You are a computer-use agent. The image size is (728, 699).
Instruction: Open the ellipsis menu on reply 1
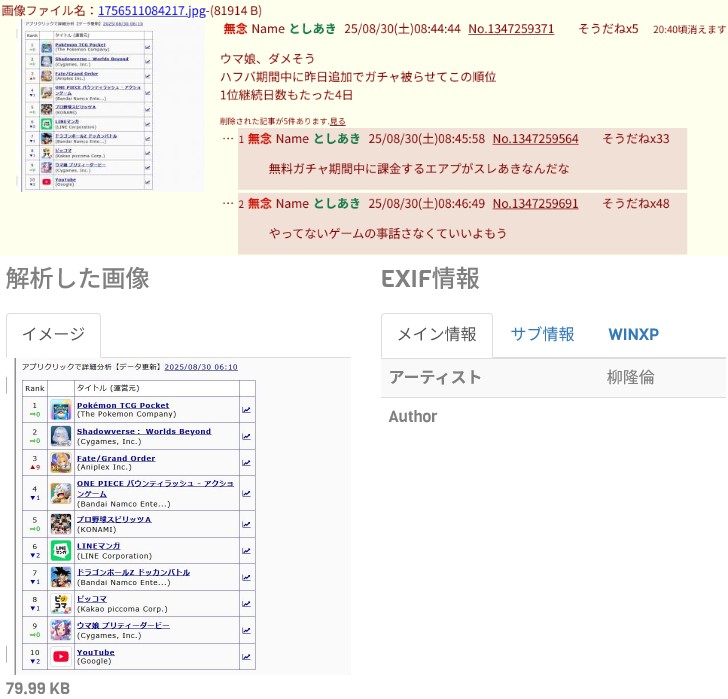pyautogui.click(x=227, y=138)
